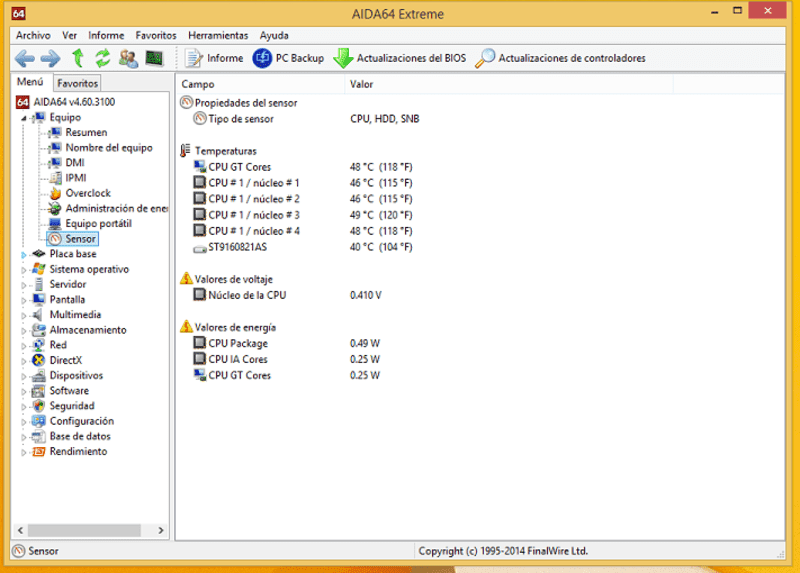Click the Valores de energía warning icon
This screenshot has height=573, width=800.
(186, 327)
